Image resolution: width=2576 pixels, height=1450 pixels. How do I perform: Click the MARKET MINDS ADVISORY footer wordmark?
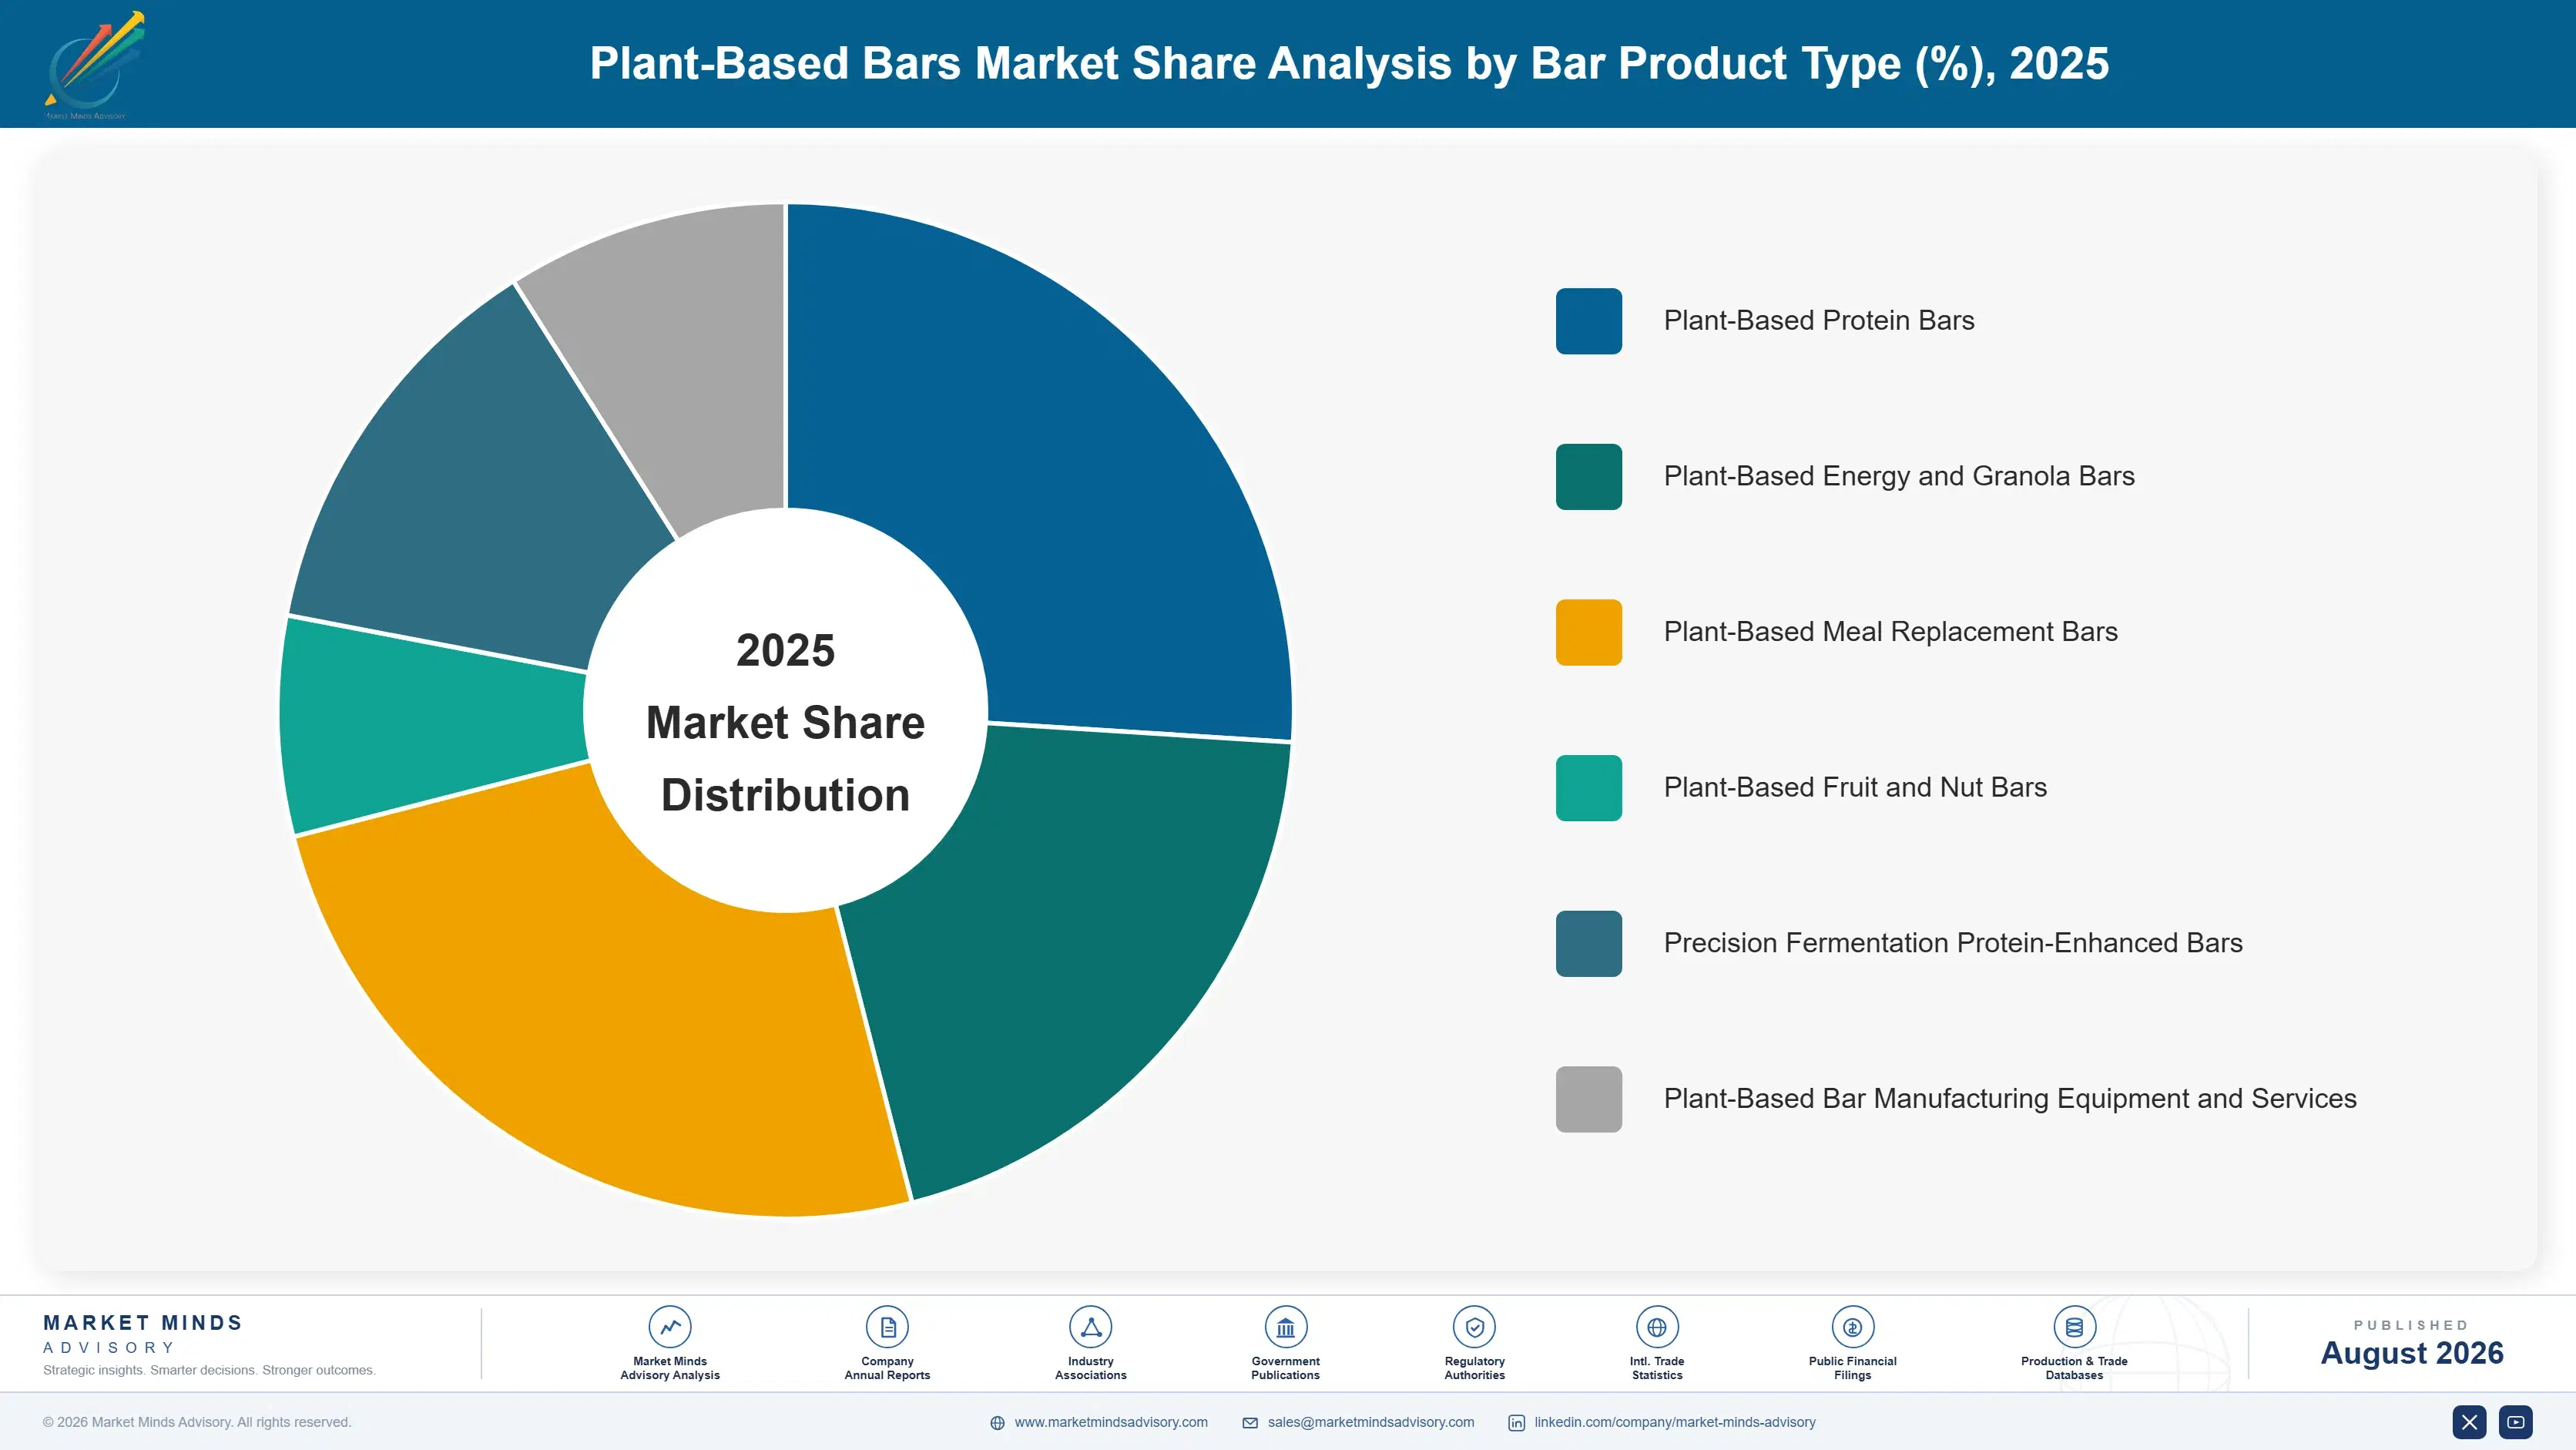coord(143,1334)
